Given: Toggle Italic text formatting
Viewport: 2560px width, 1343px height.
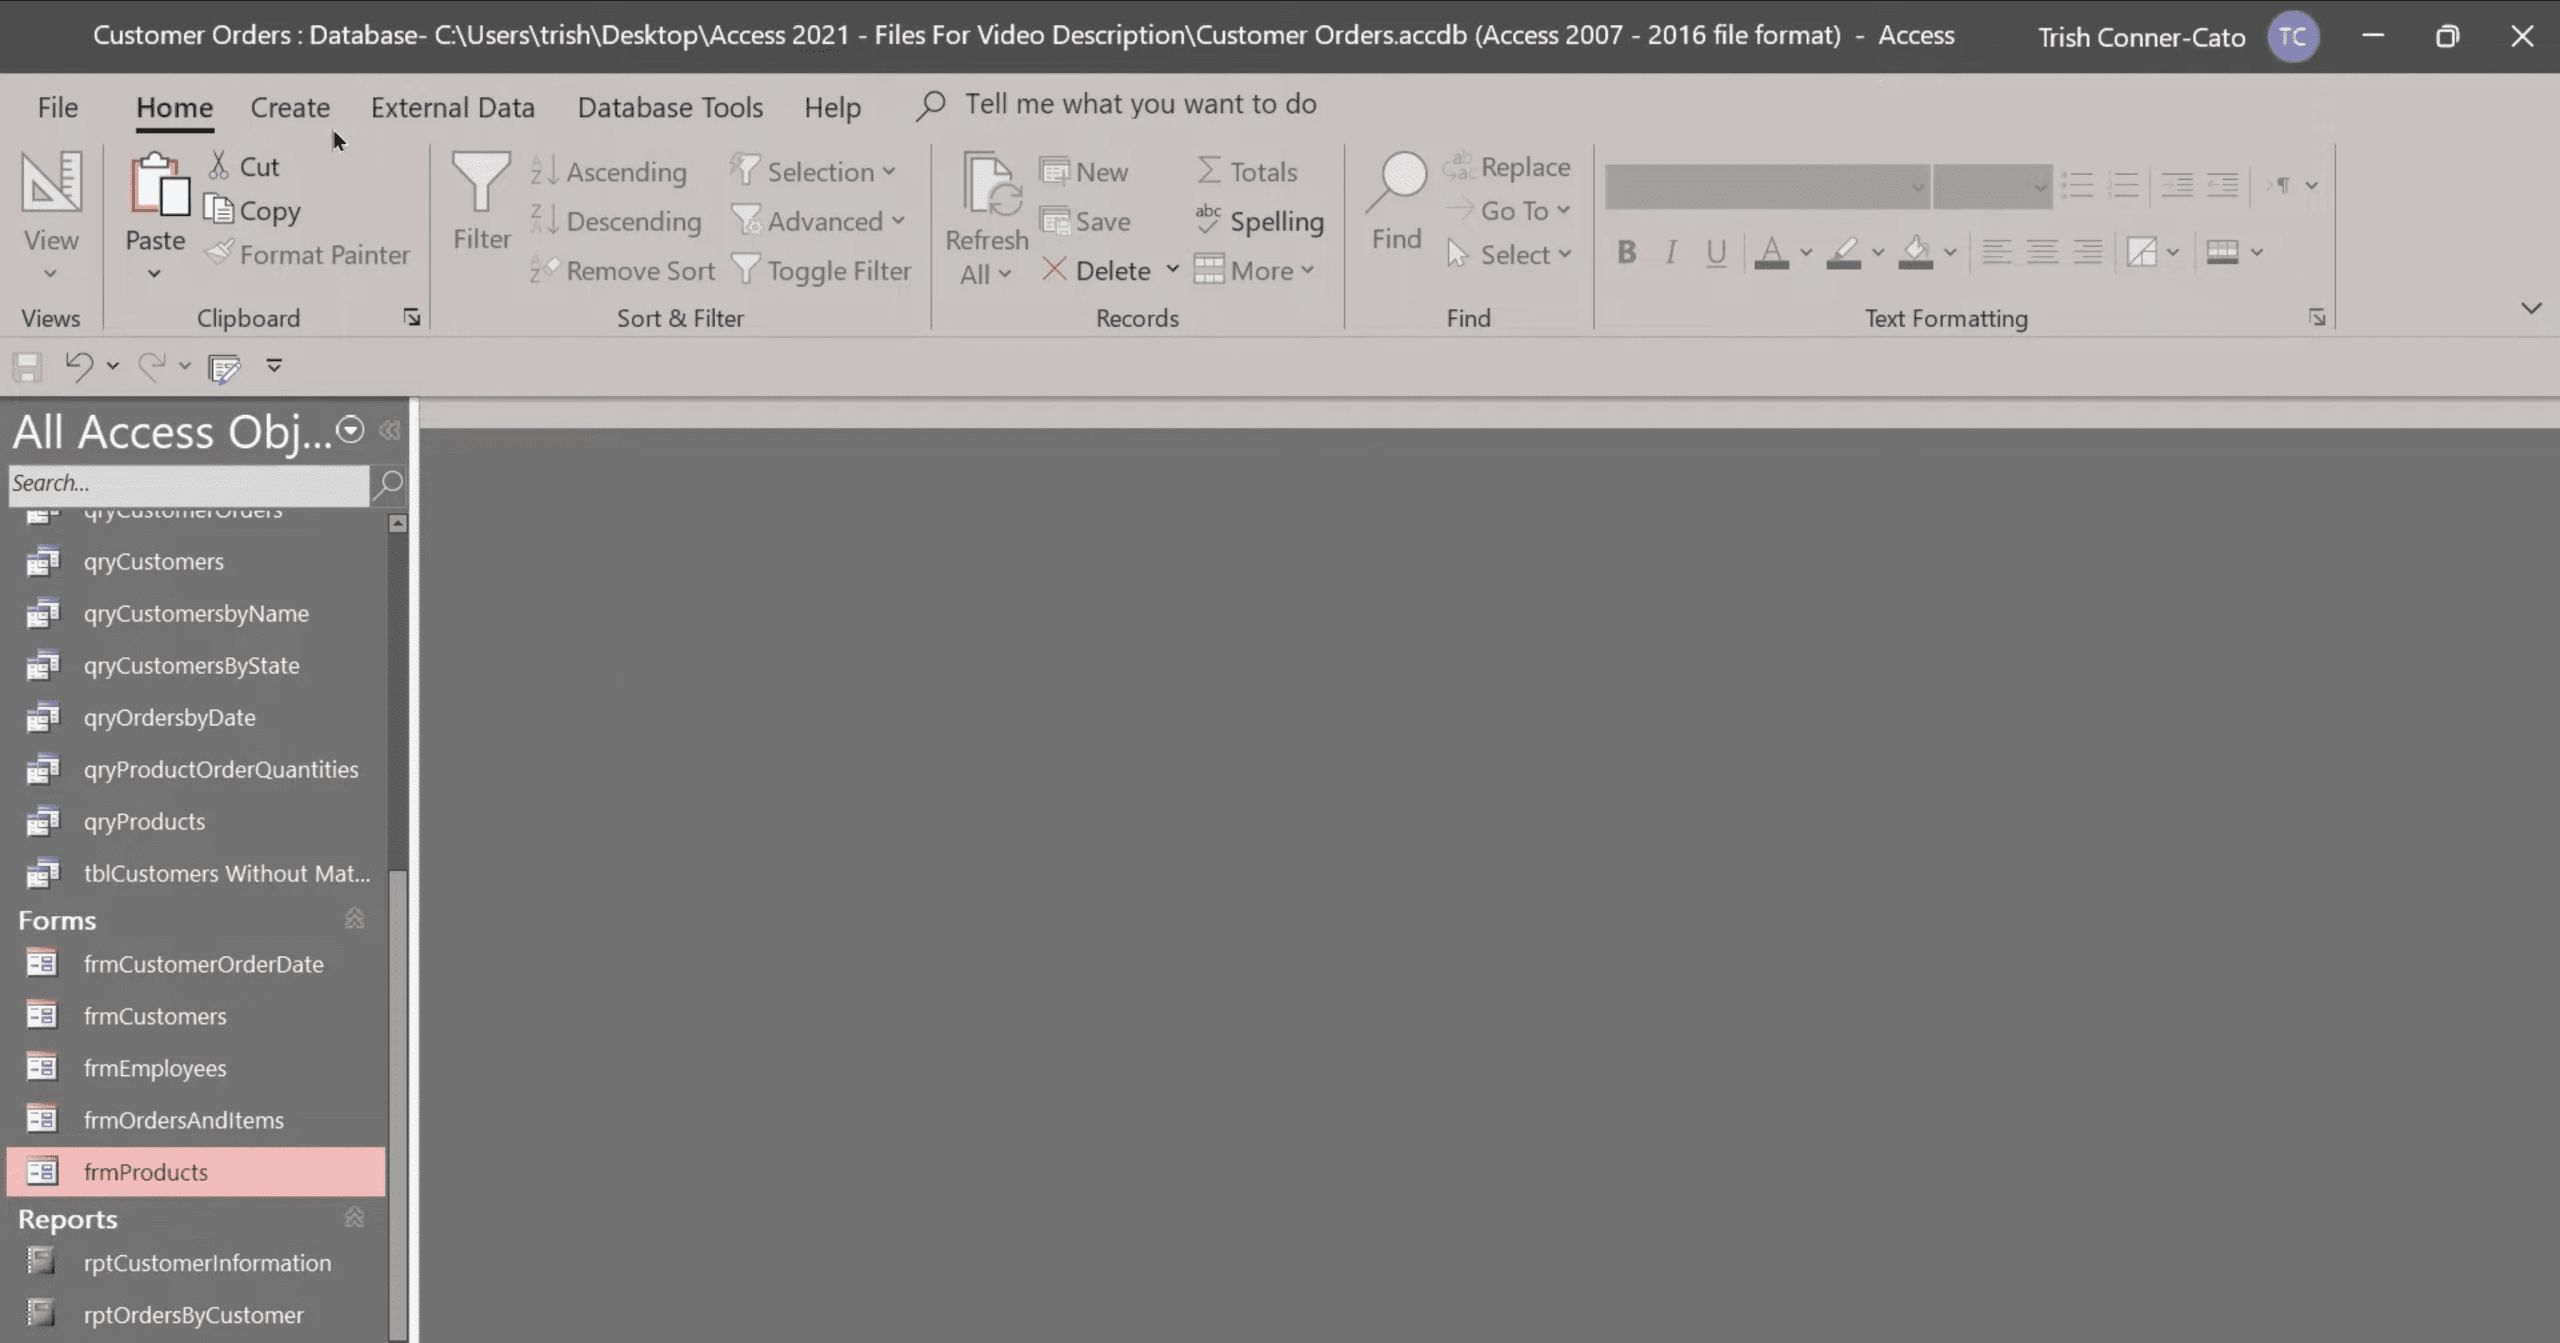Looking at the screenshot, I should 1670,252.
